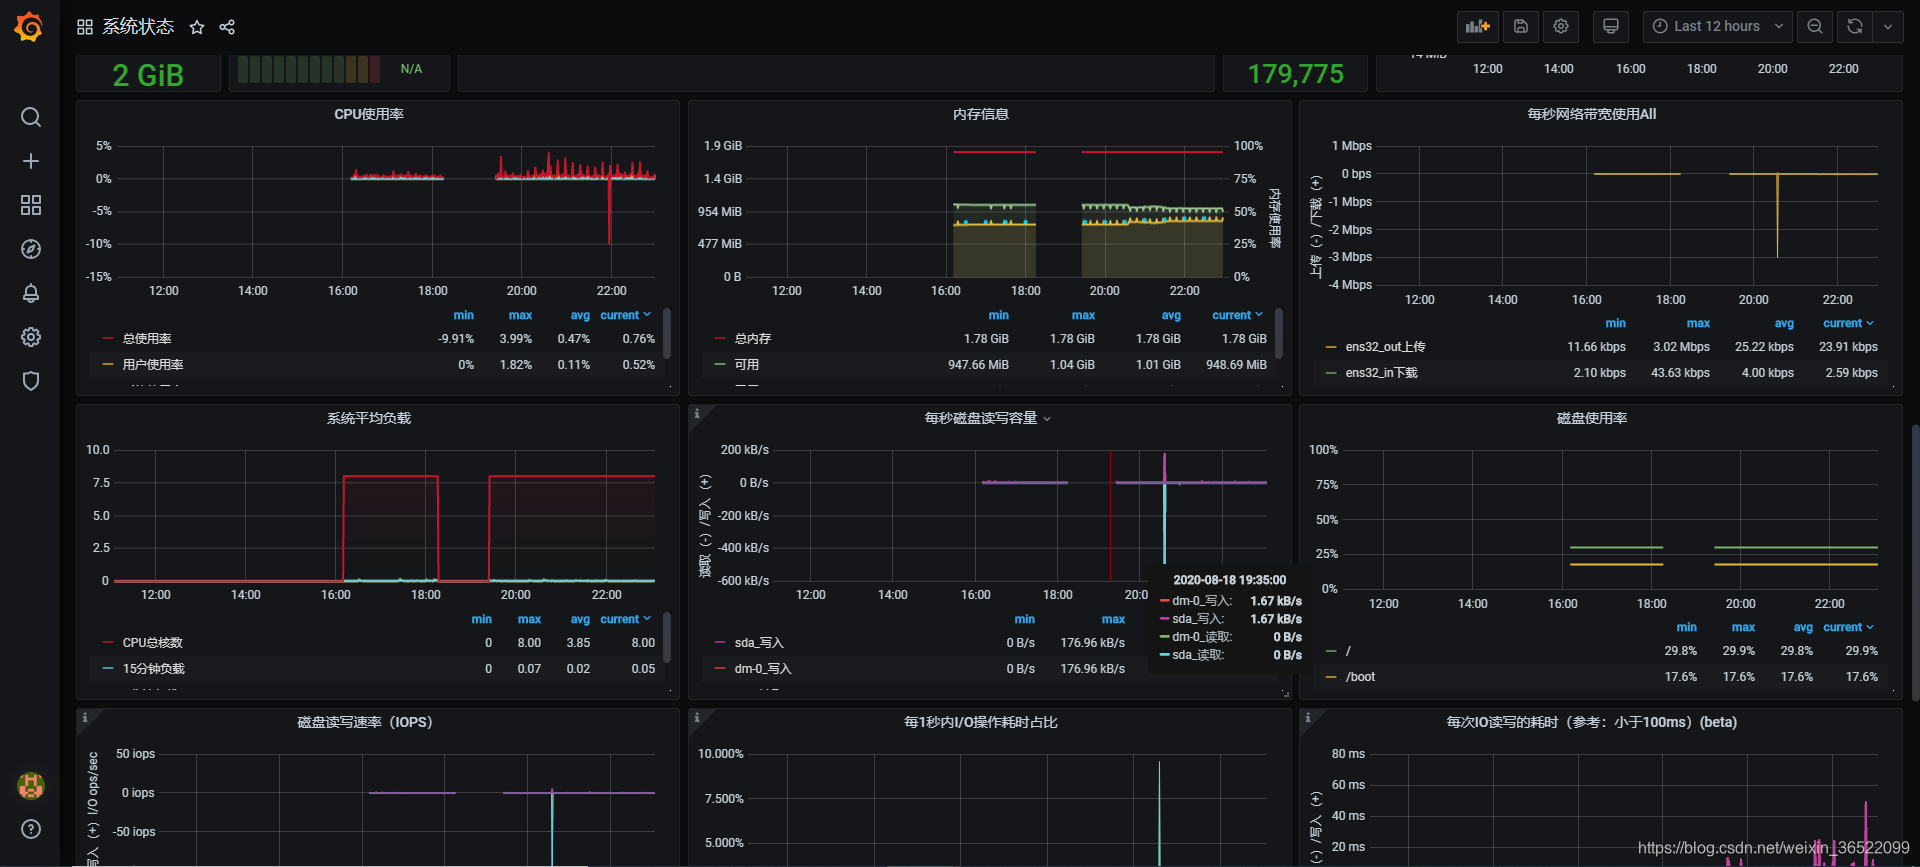
Task: Click the dashboard grid icon beside 系统状态
Action: pyautogui.click(x=85, y=27)
